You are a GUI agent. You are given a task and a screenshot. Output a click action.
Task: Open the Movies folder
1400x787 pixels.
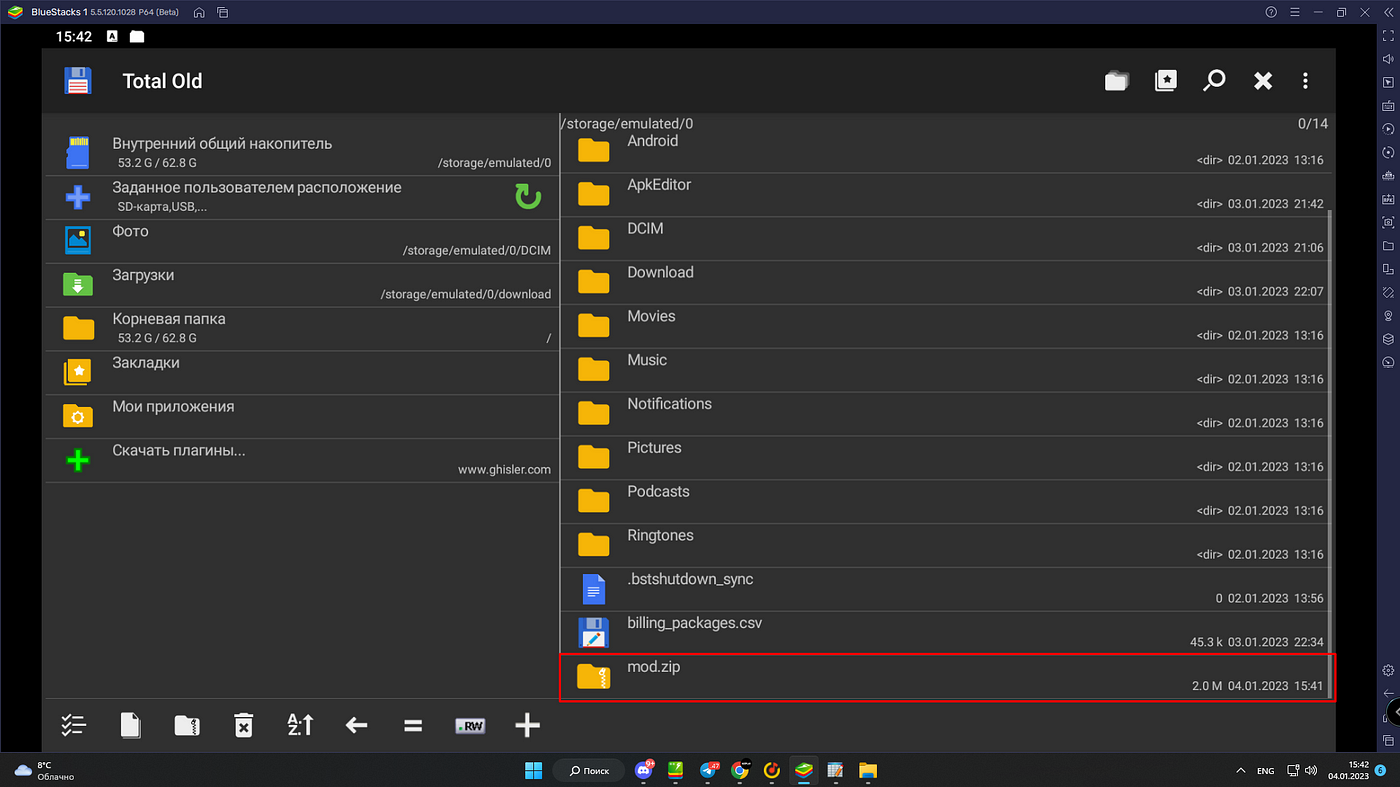point(945,326)
